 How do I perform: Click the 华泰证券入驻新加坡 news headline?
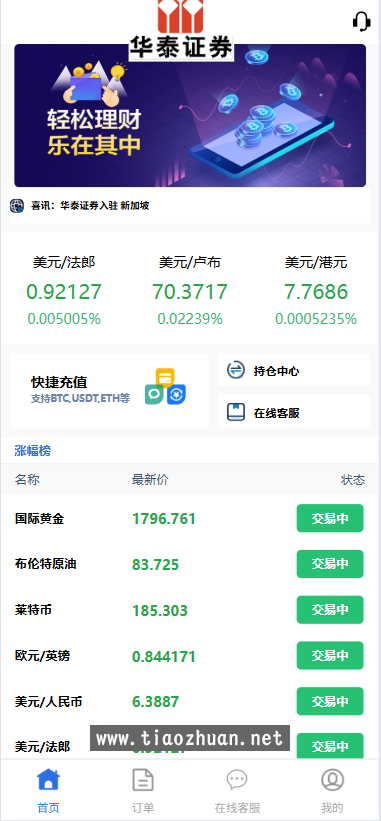point(89,206)
